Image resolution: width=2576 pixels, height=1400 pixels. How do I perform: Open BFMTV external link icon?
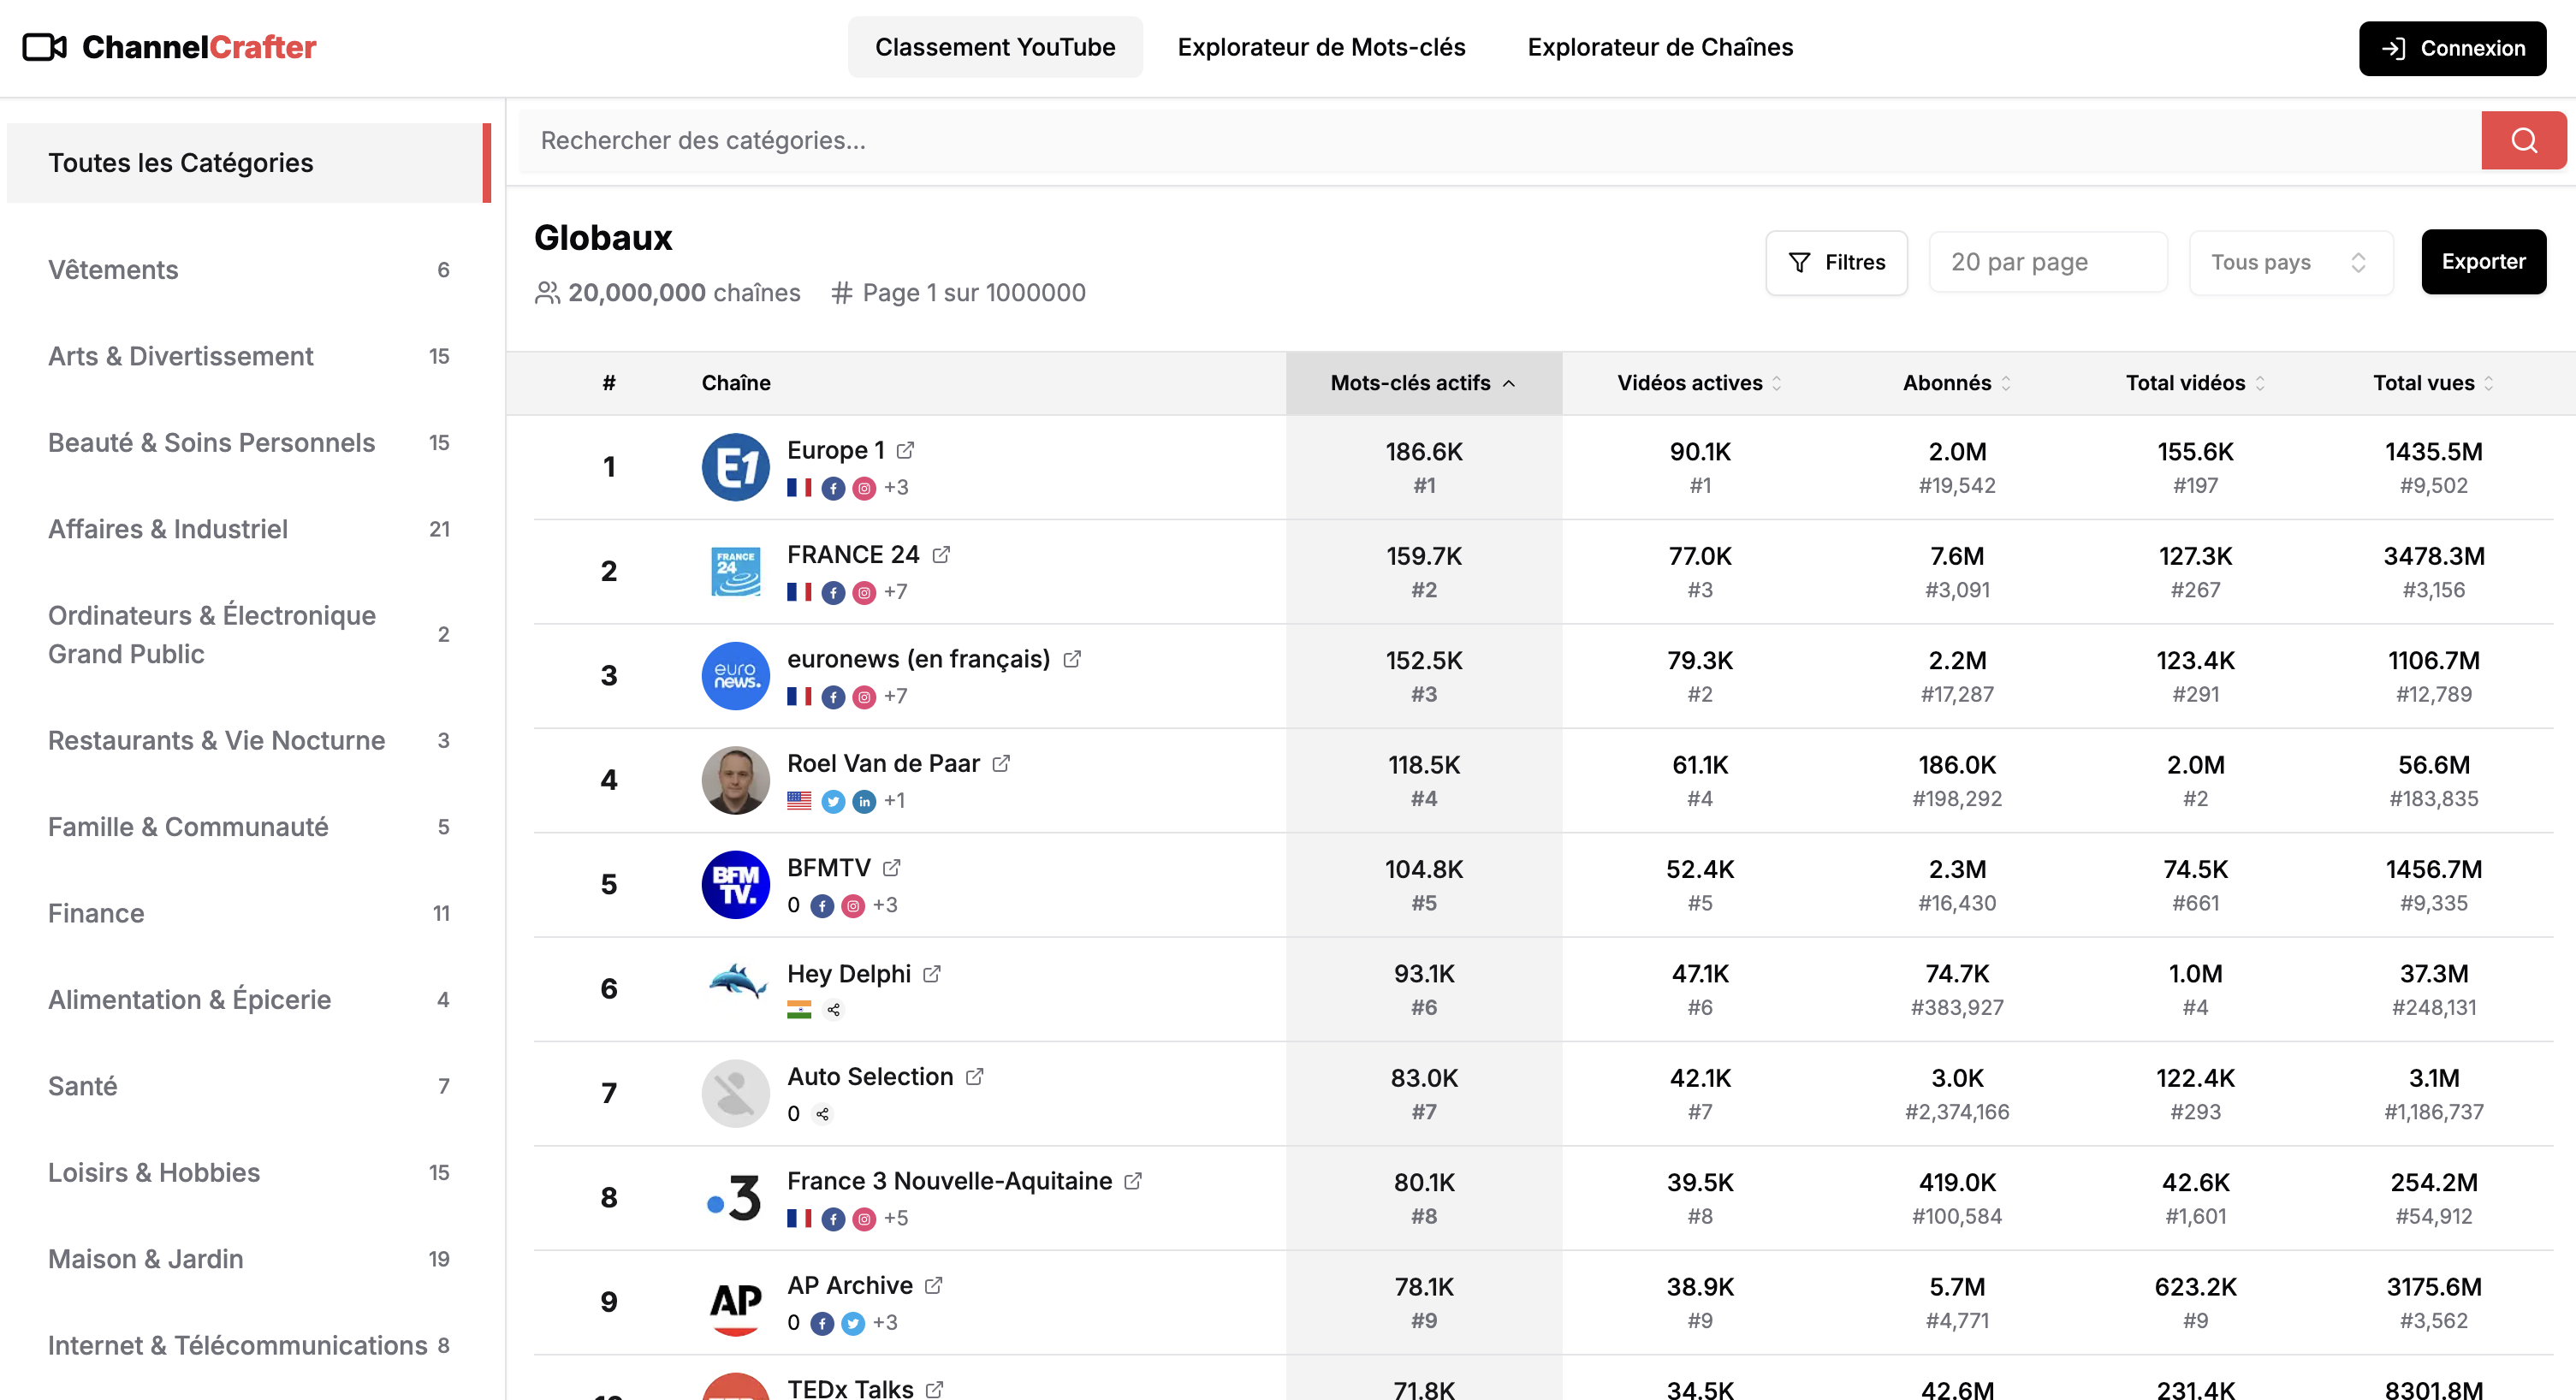coord(892,867)
